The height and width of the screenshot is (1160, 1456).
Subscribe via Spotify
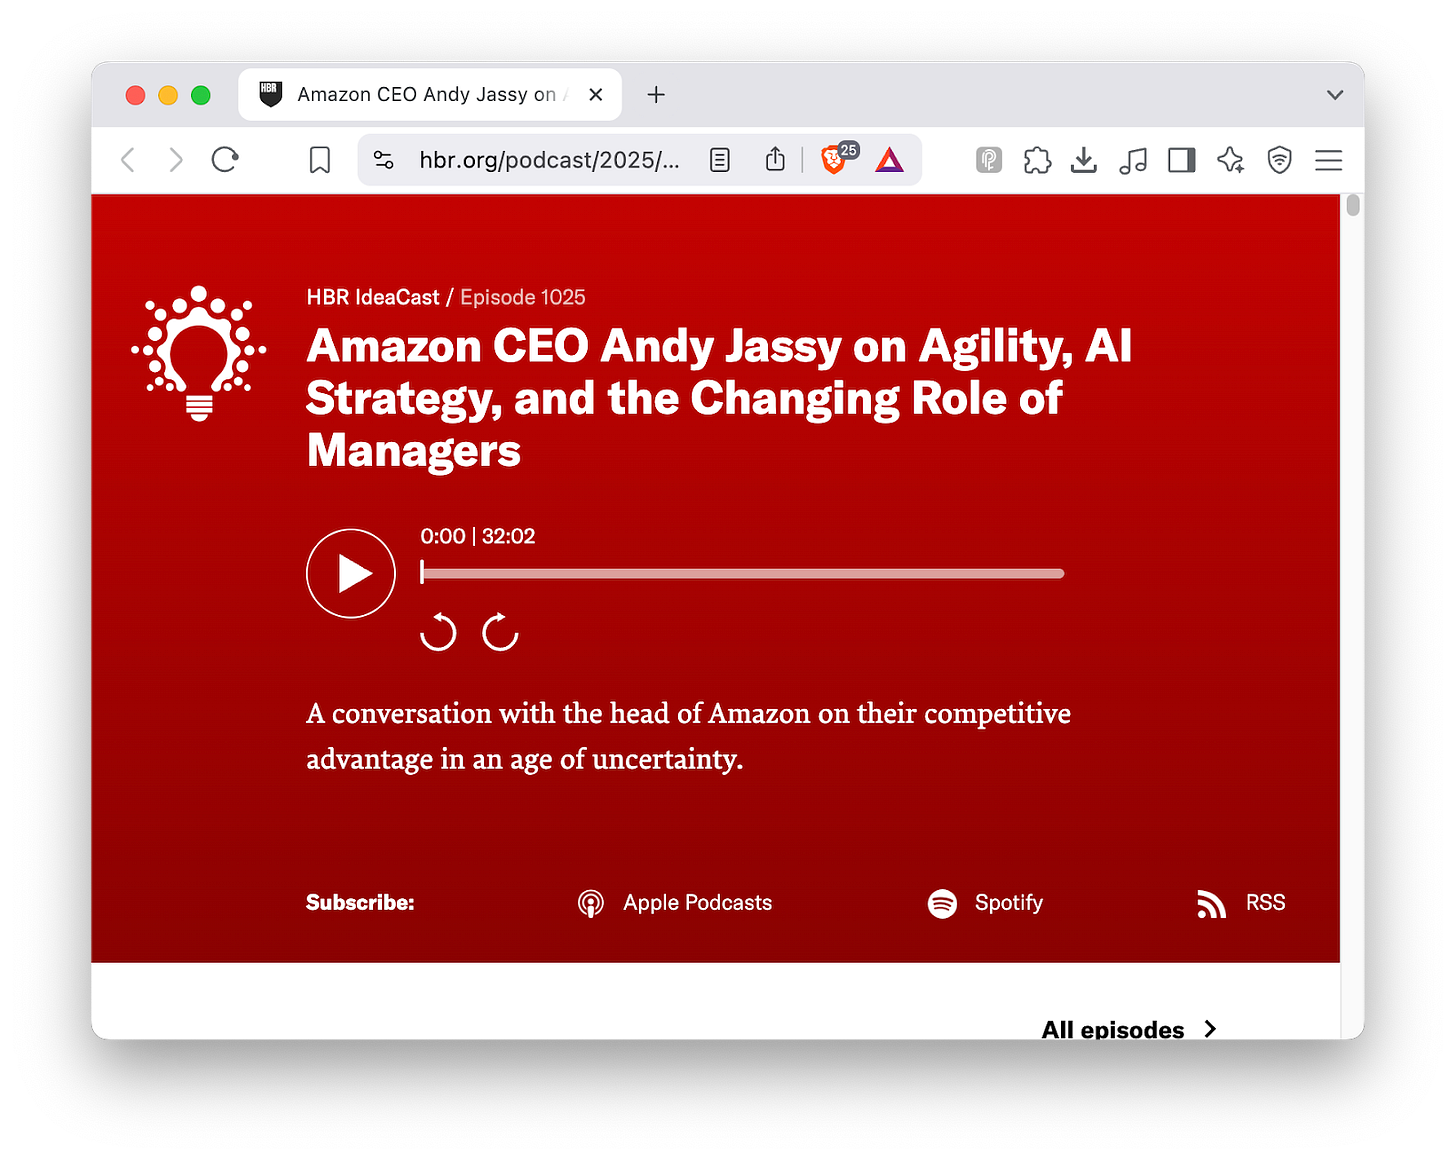point(985,903)
